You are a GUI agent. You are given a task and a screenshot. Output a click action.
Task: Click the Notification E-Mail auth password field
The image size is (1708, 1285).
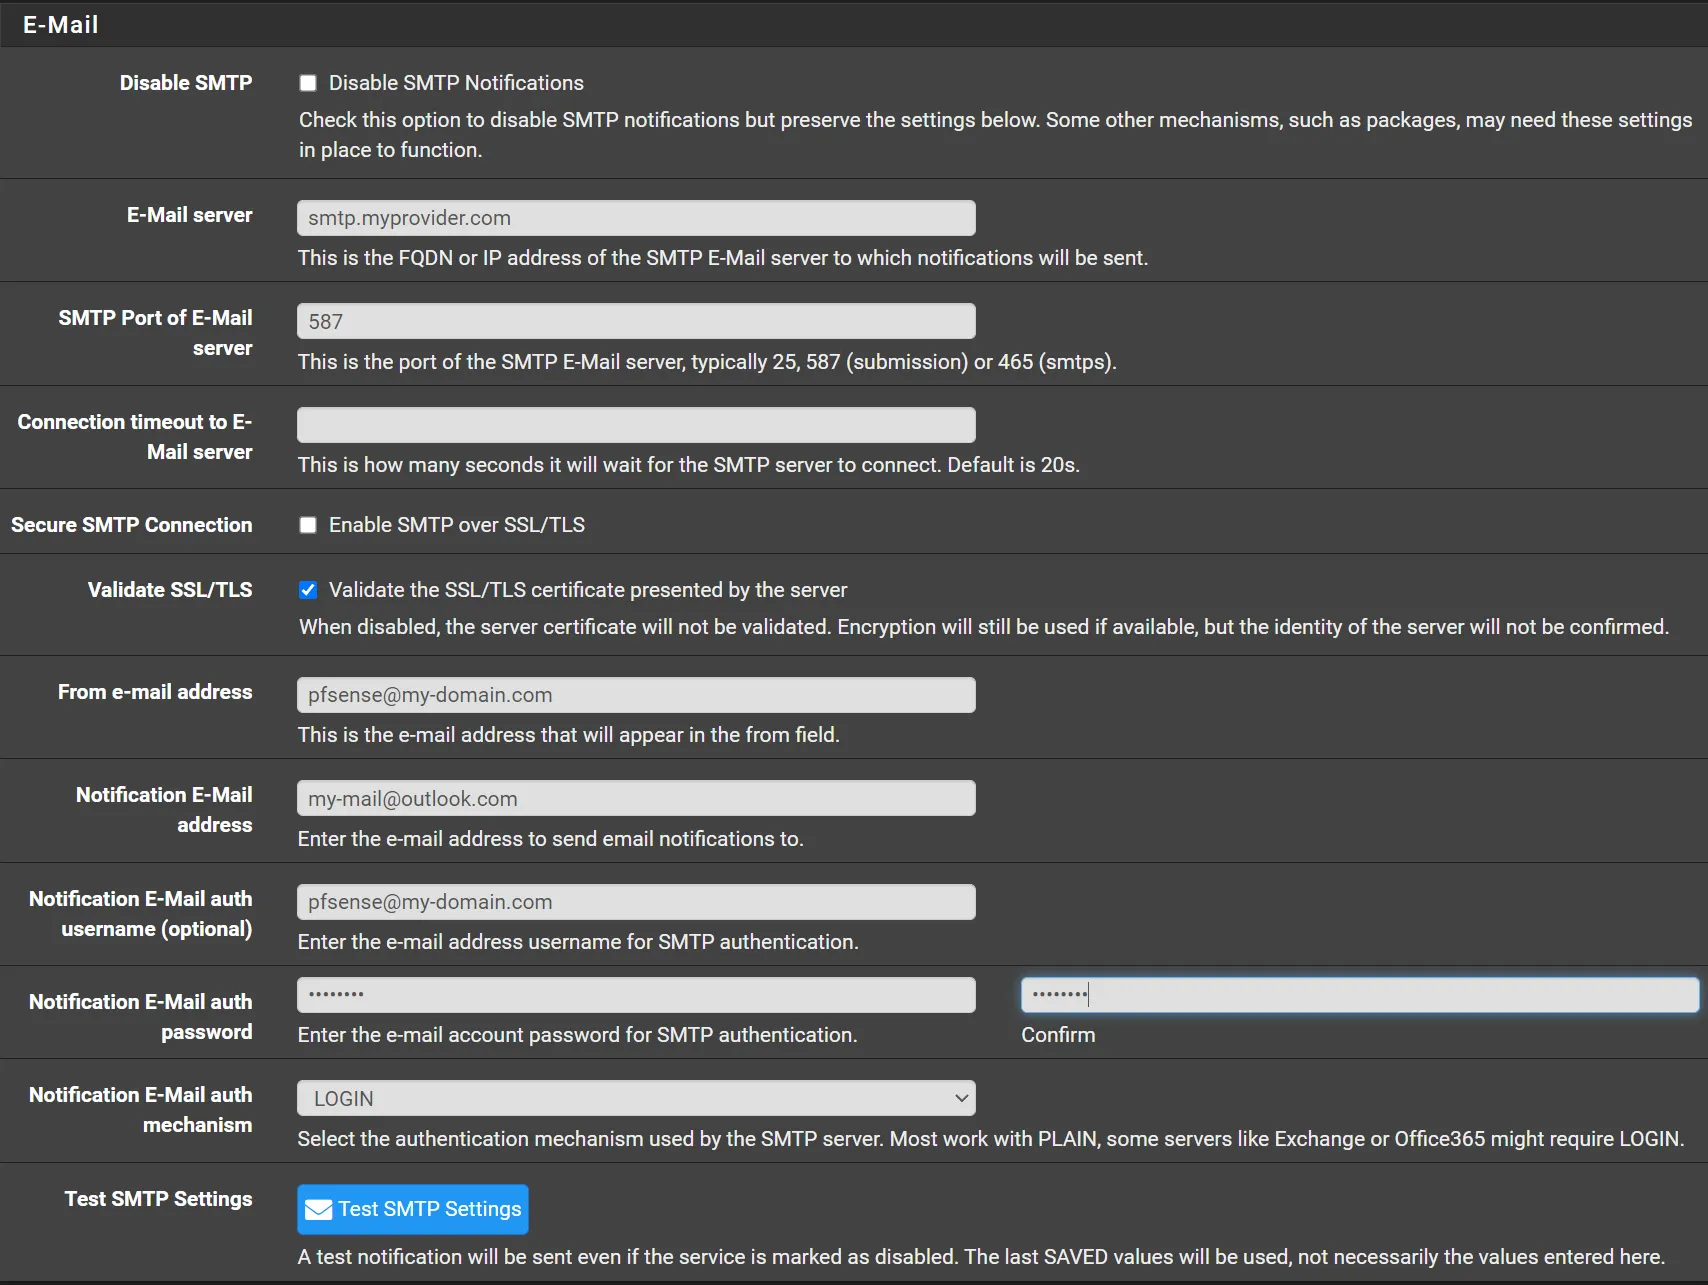(636, 994)
